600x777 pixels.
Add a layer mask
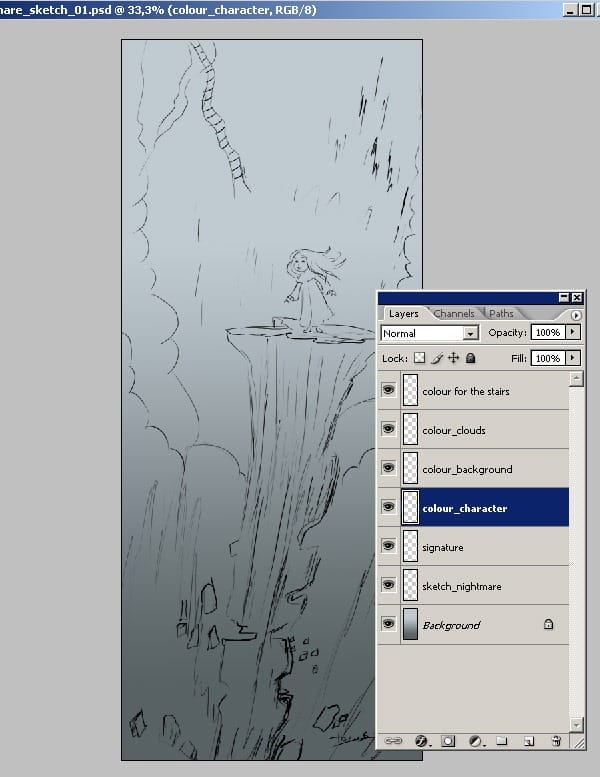pos(449,741)
